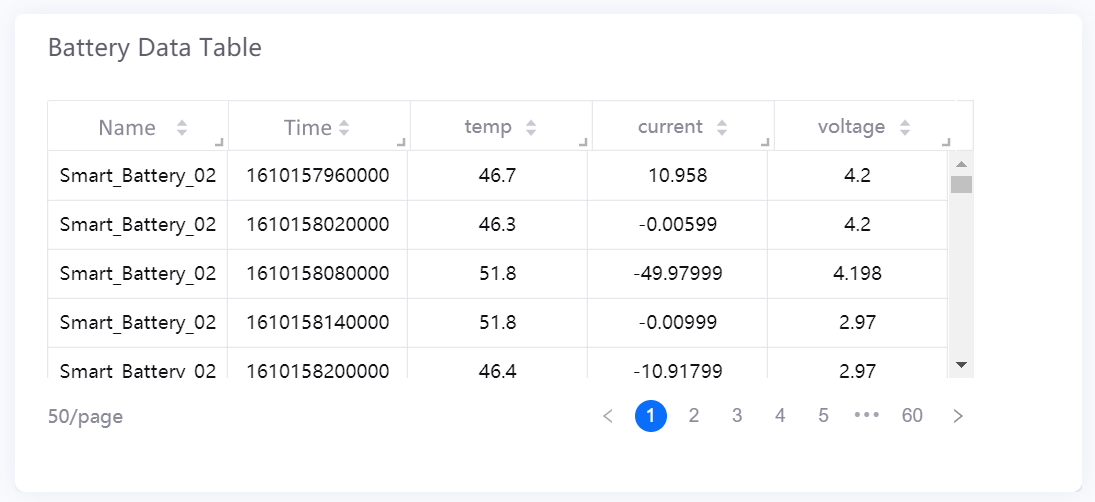Click the Time column sort arrows
The width and height of the screenshot is (1095, 502).
tap(344, 128)
